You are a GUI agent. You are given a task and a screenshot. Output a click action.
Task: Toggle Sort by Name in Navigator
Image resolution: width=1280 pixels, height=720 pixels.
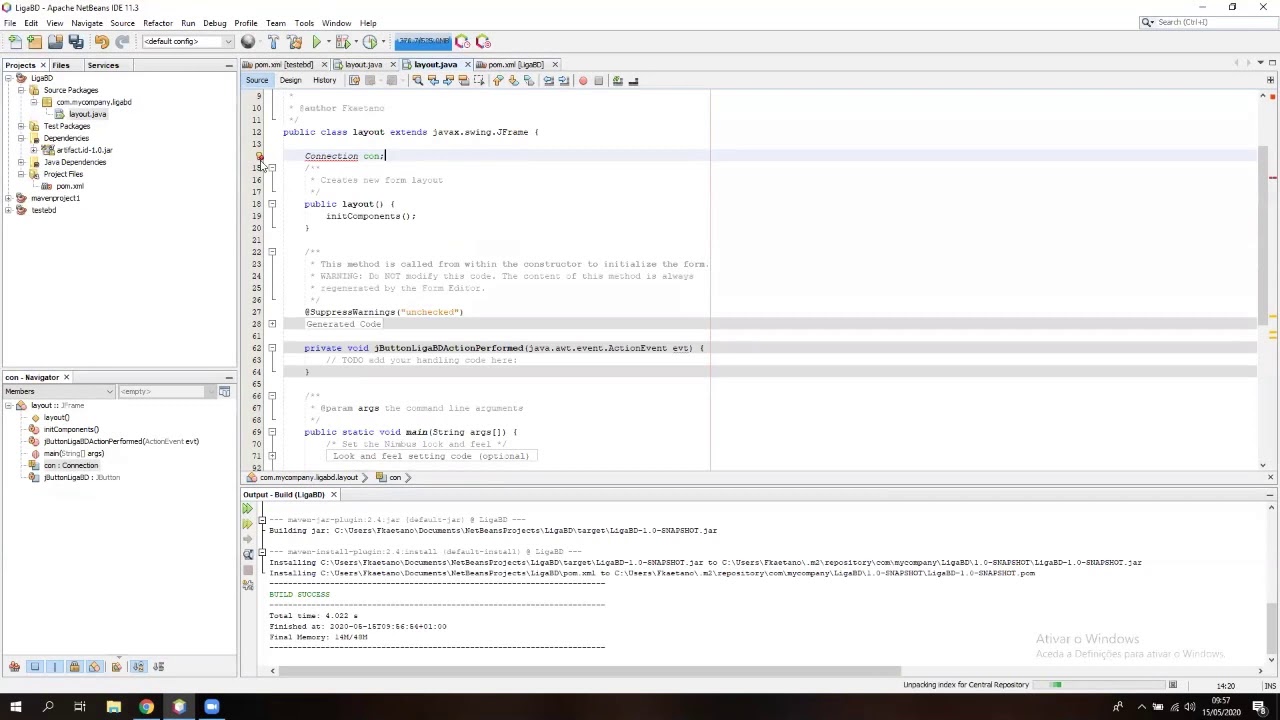[x=138, y=667]
